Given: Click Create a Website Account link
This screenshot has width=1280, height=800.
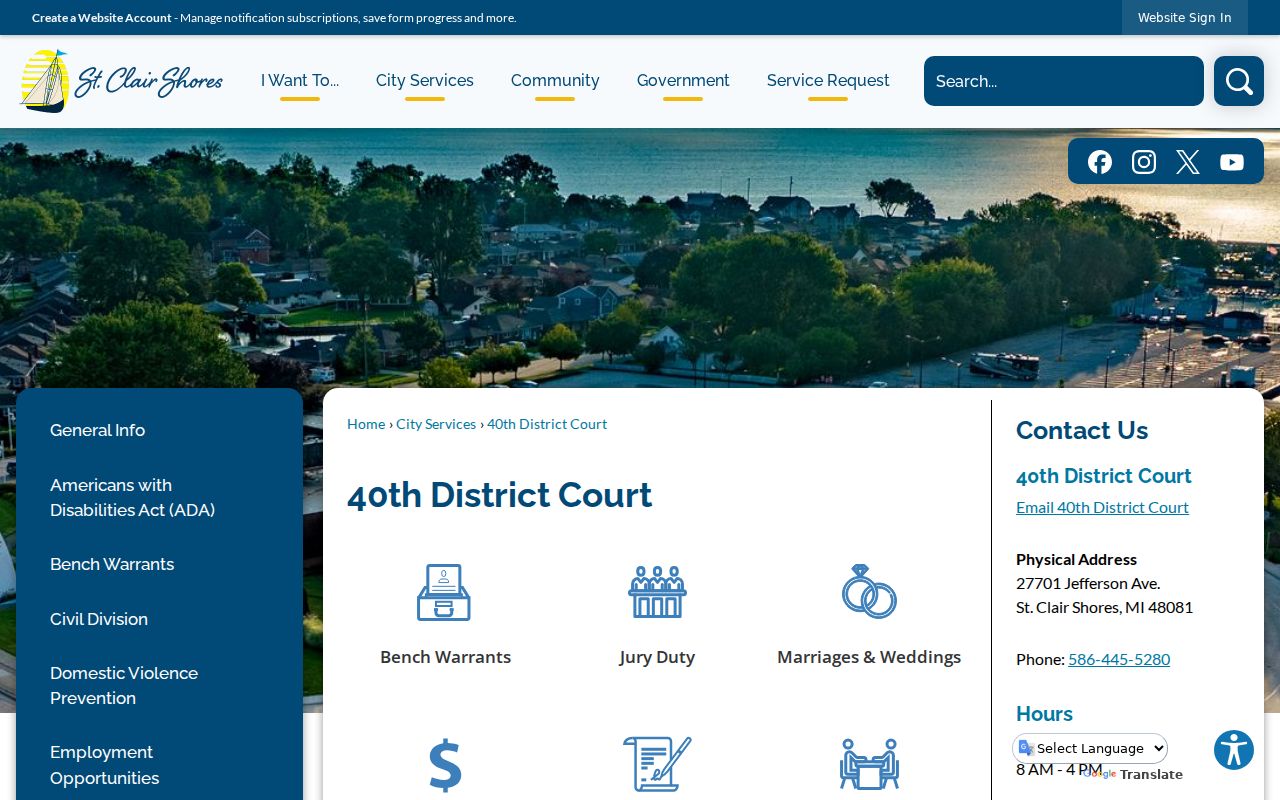Looking at the screenshot, I should click(x=102, y=18).
